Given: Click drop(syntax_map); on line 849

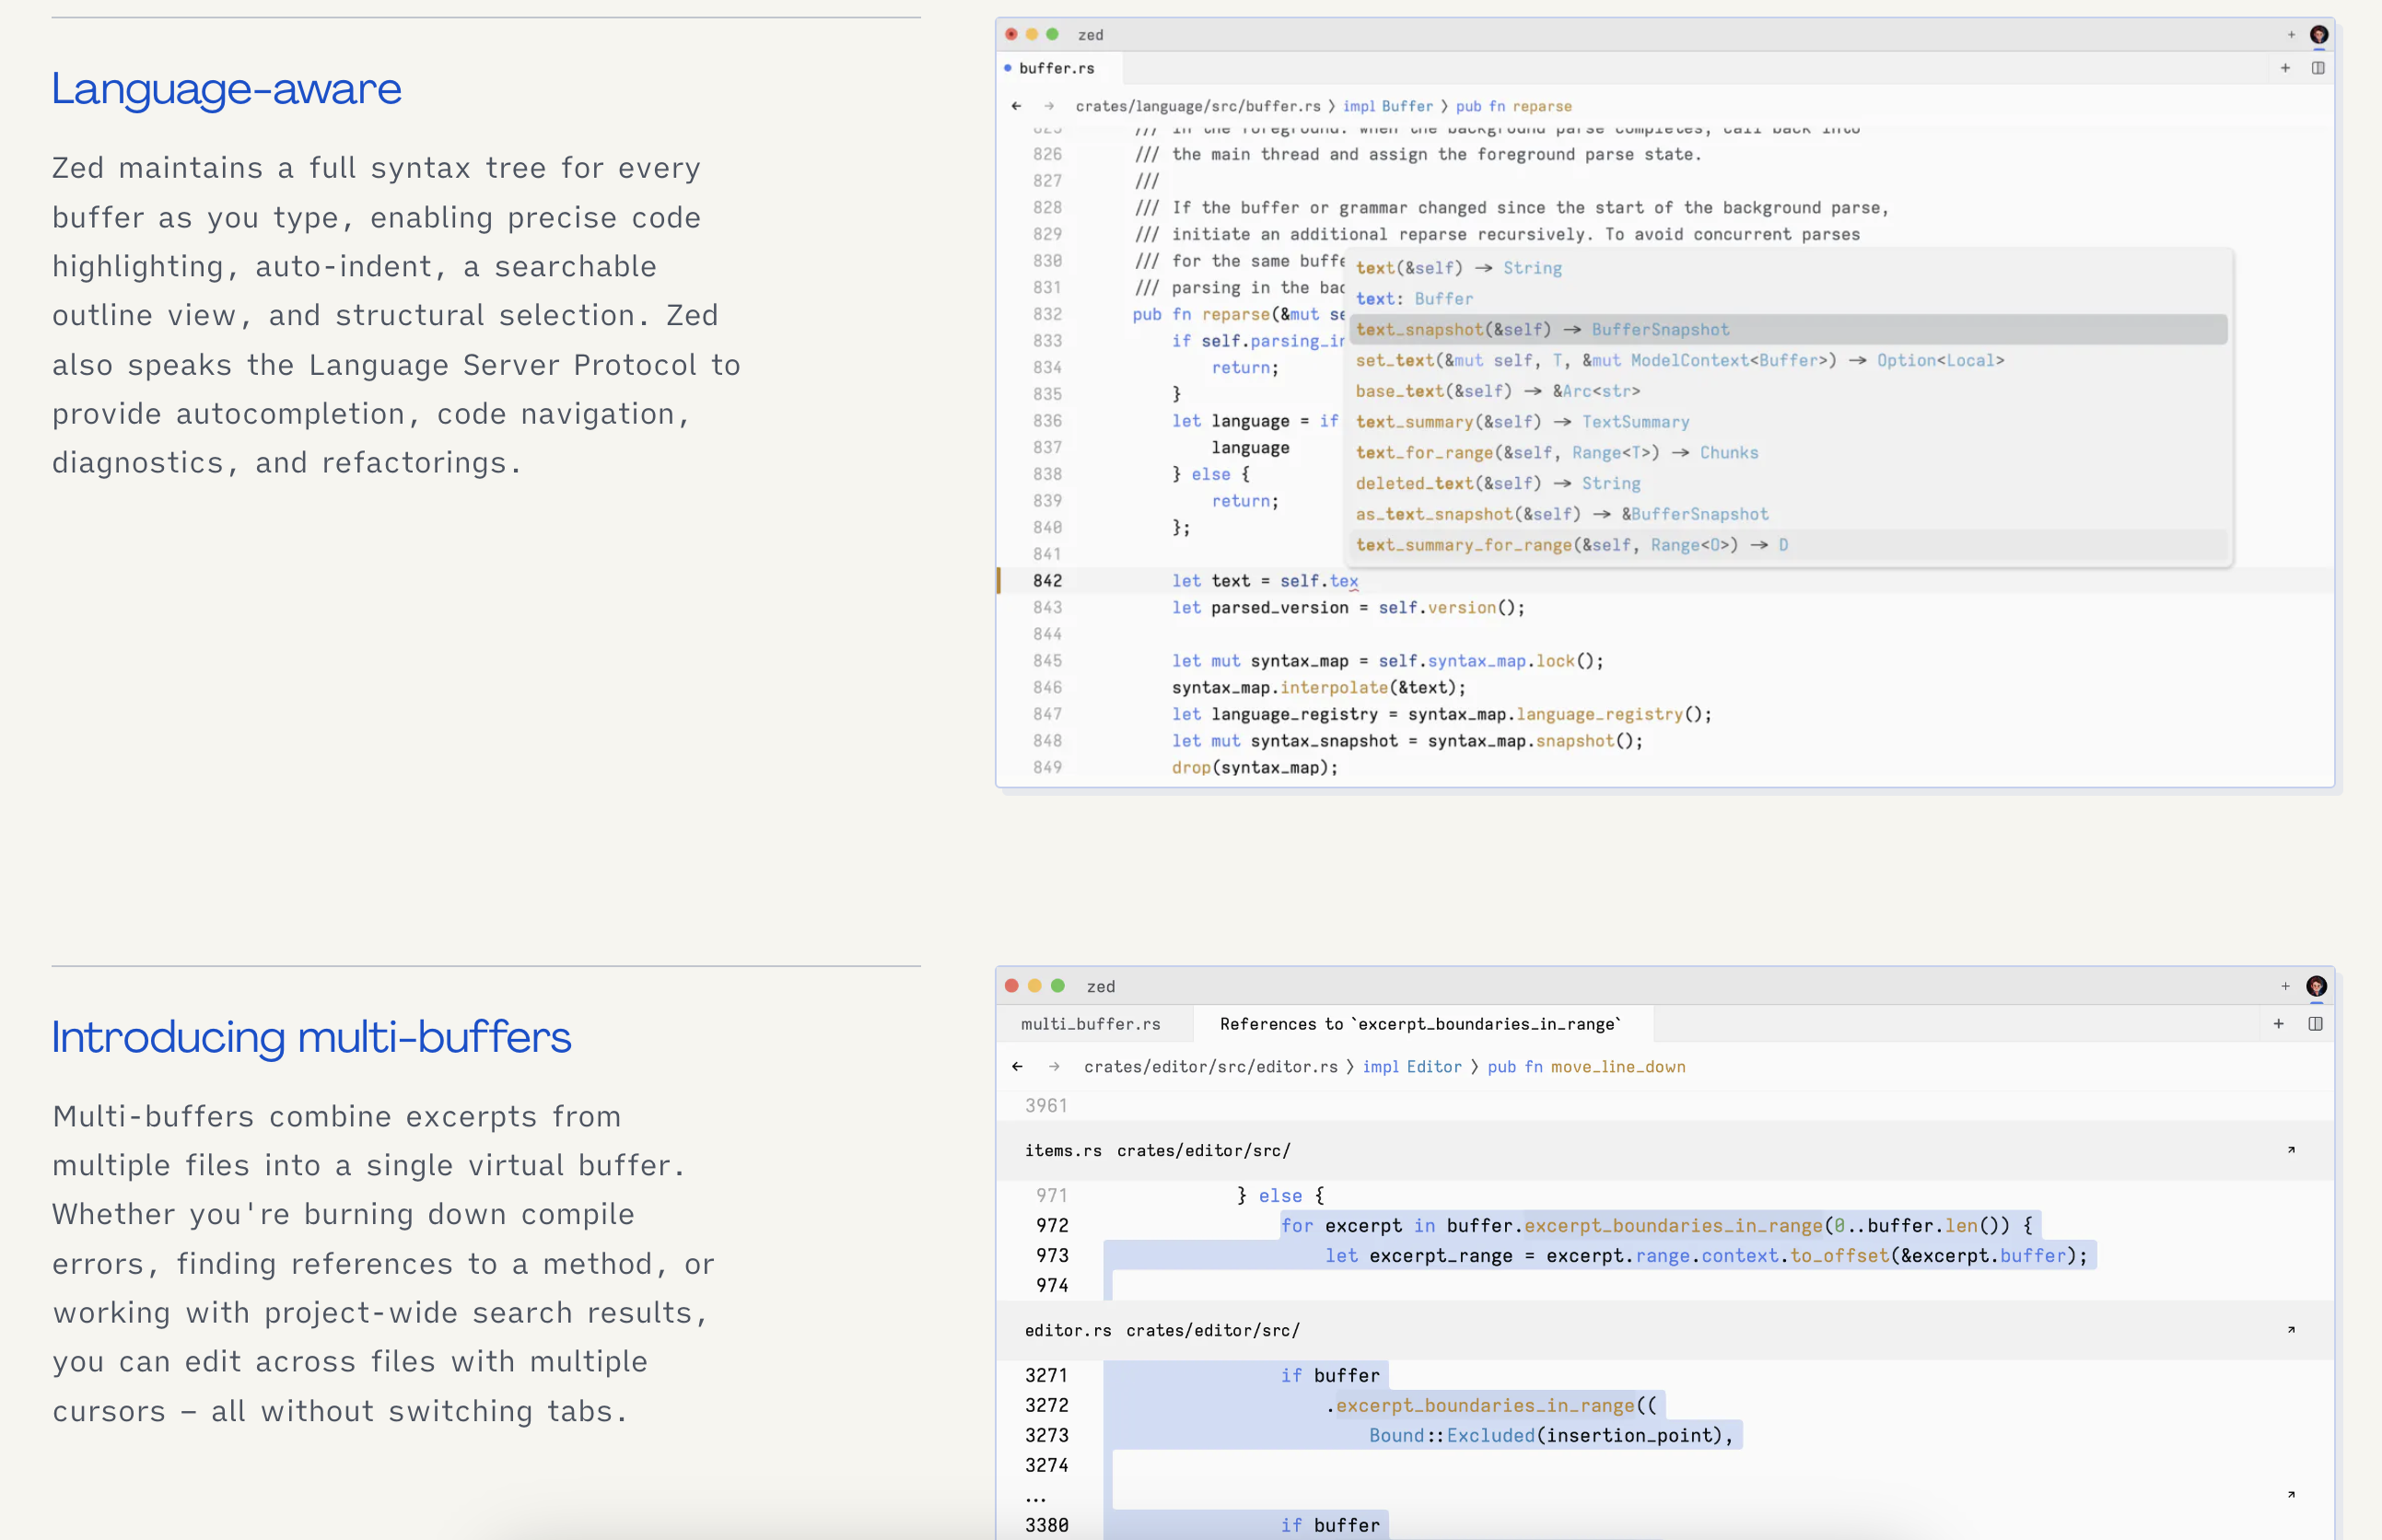Looking at the screenshot, I should click(x=1255, y=768).
